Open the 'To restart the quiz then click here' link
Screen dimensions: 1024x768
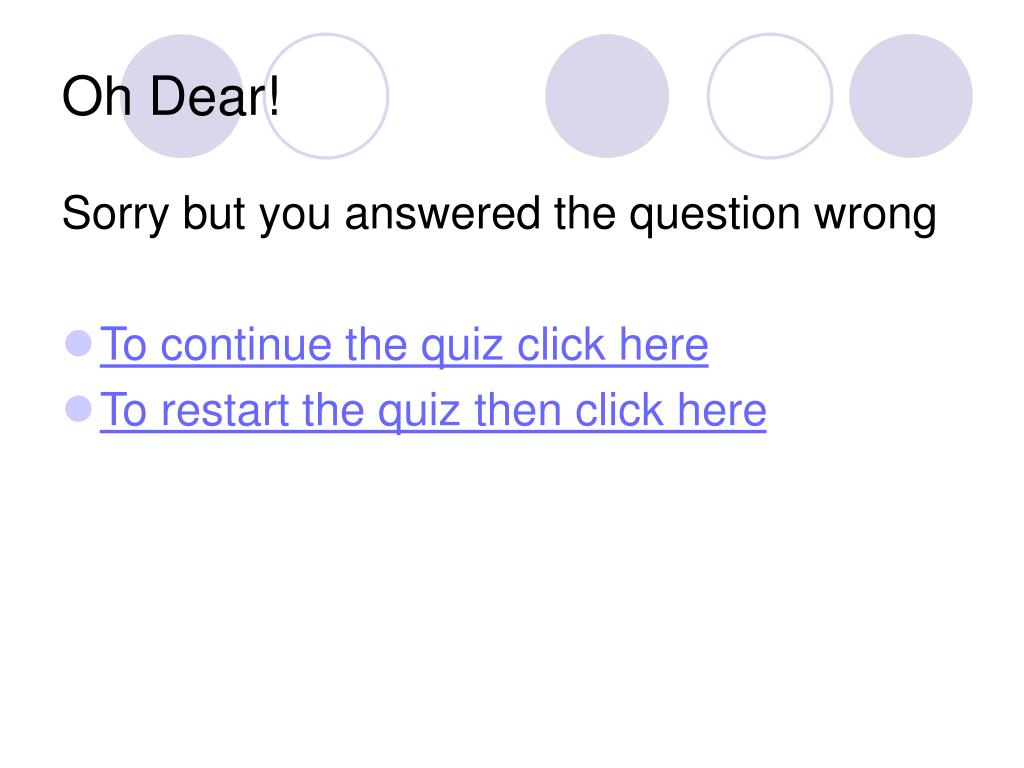(433, 410)
